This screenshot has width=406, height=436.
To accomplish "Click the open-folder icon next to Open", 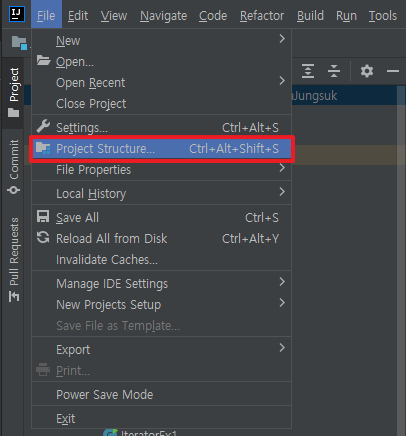I will pos(43,61).
